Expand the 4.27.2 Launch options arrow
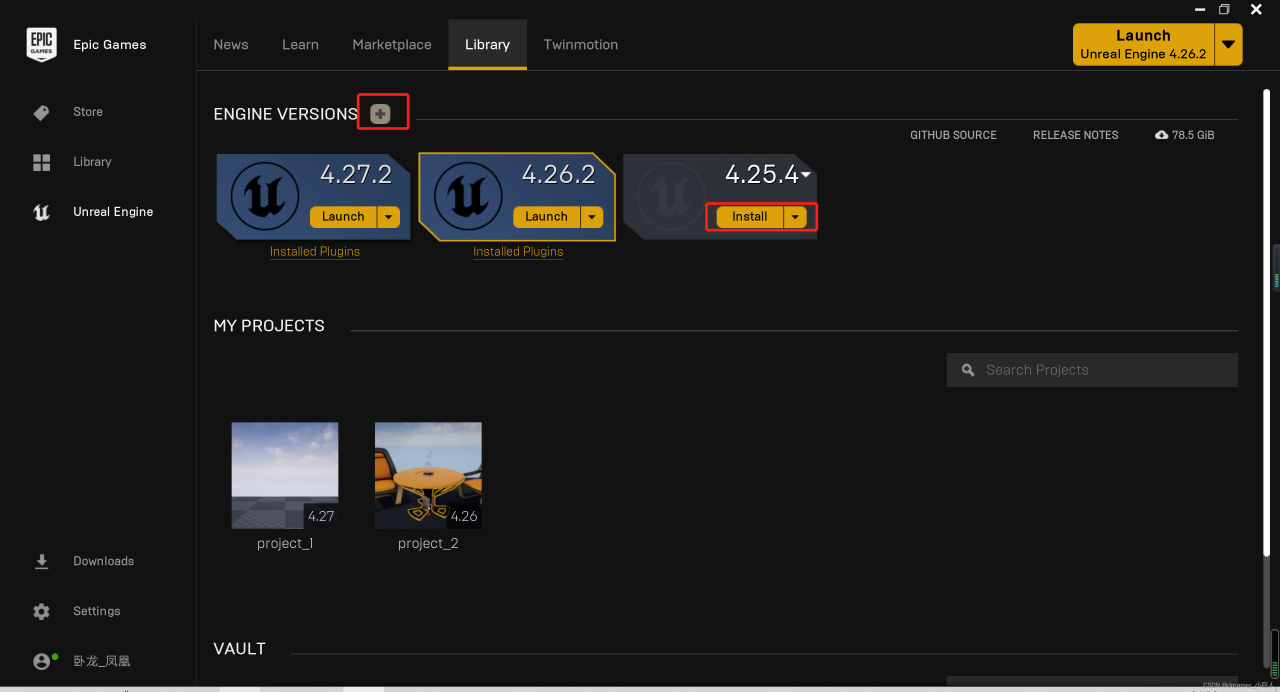Viewport: 1280px width, 692px height. [389, 216]
